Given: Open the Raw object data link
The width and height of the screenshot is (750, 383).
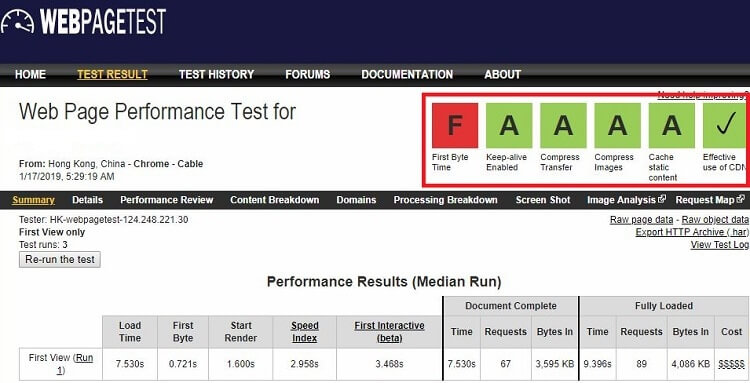Looking at the screenshot, I should (x=715, y=220).
